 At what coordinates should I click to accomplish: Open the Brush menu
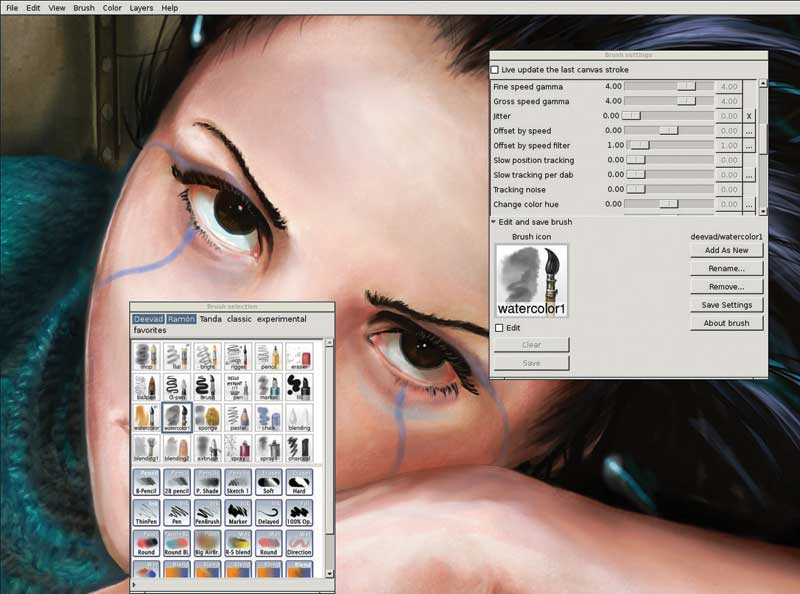point(84,8)
